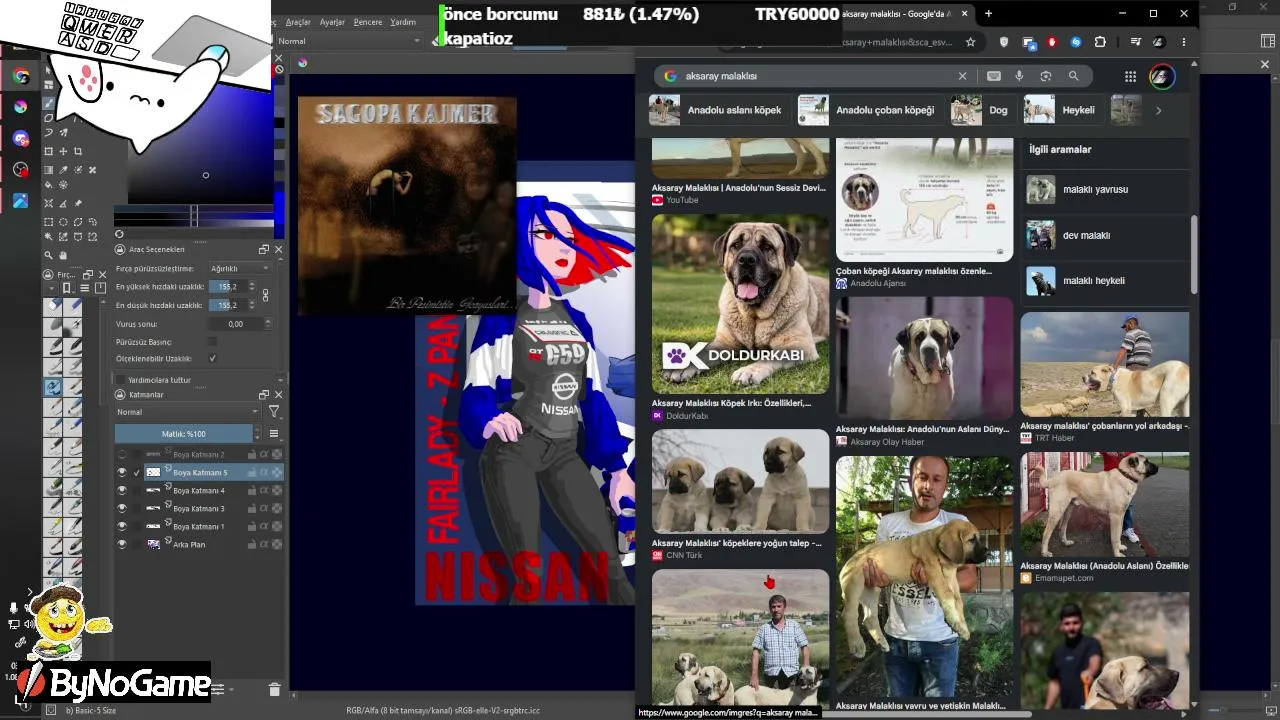Open layer filter funnel in Katmanlar panel
The width and height of the screenshot is (1280, 720).
274,412
